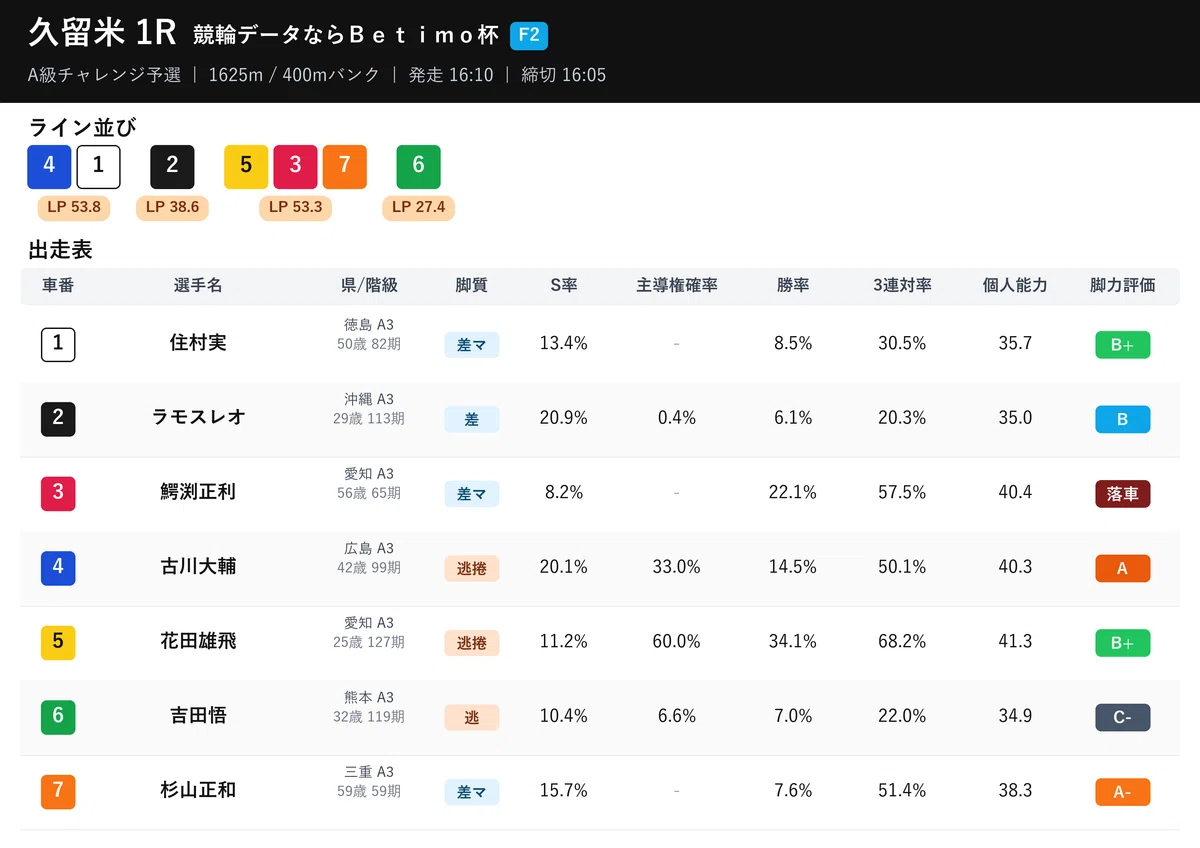Sort by the 3連対率 column header
Image resolution: width=1200 pixels, height=848 pixels.
pyautogui.click(x=902, y=285)
